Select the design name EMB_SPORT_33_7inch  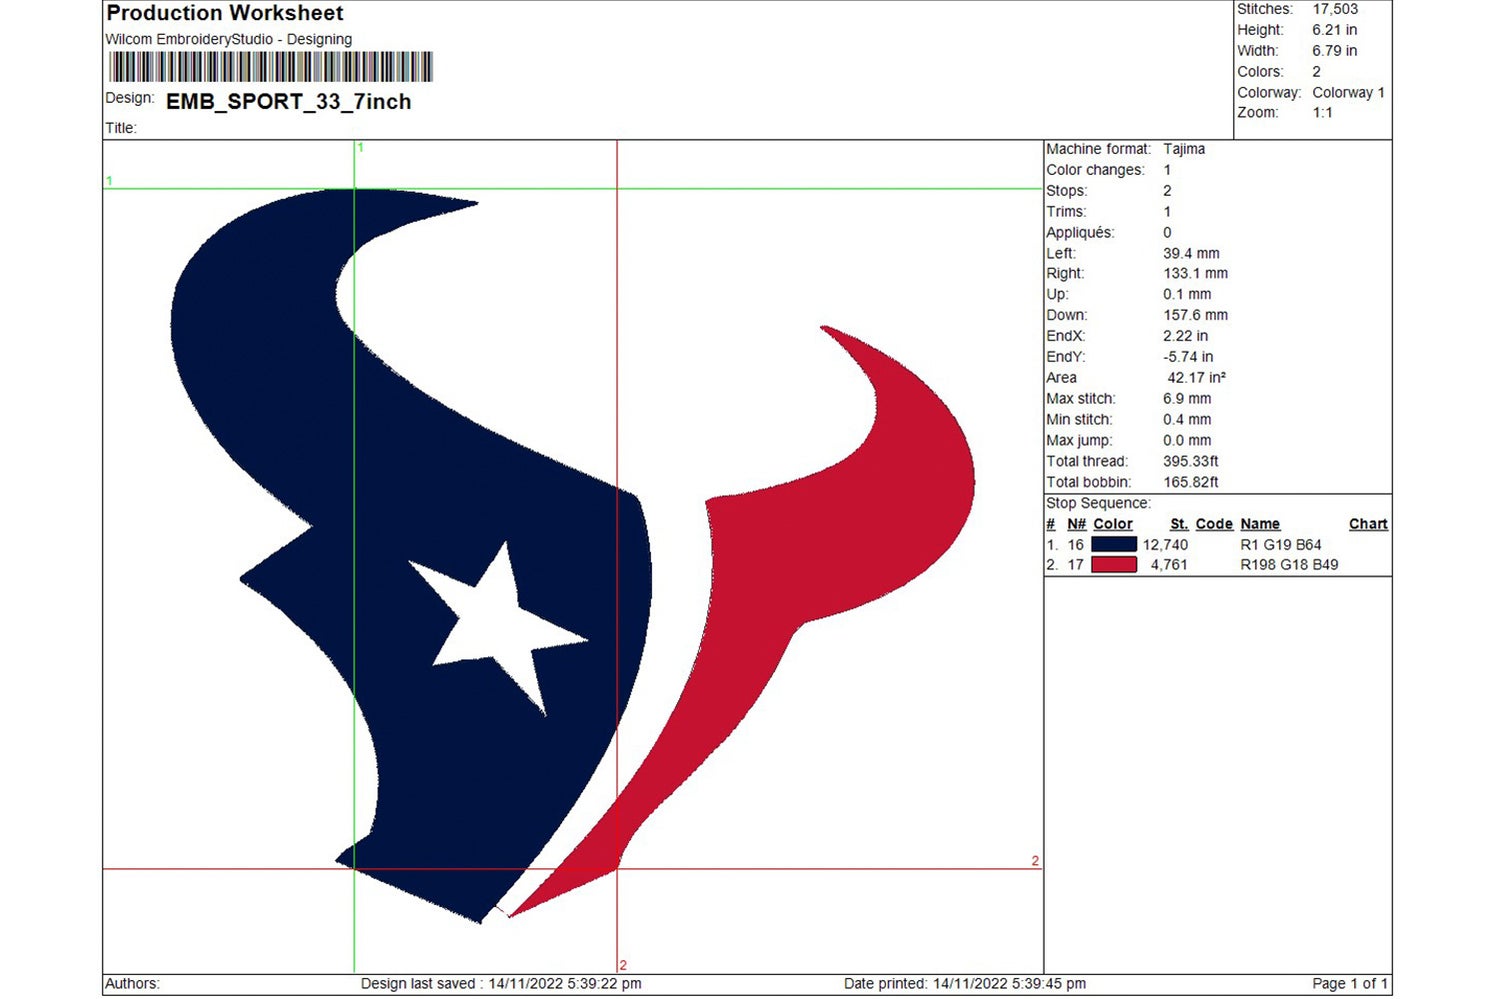click(289, 102)
